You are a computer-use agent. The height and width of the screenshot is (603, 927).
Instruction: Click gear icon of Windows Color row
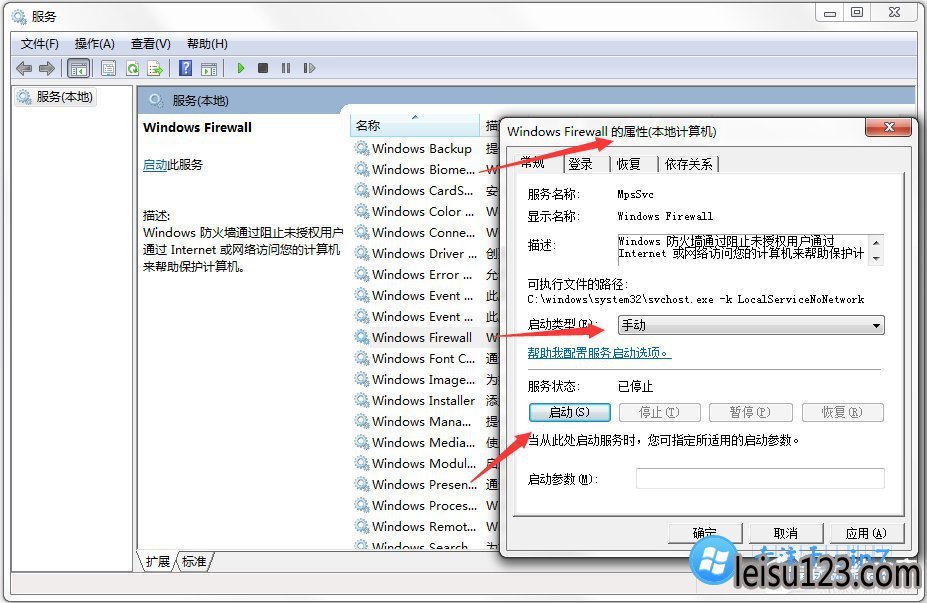(x=362, y=211)
